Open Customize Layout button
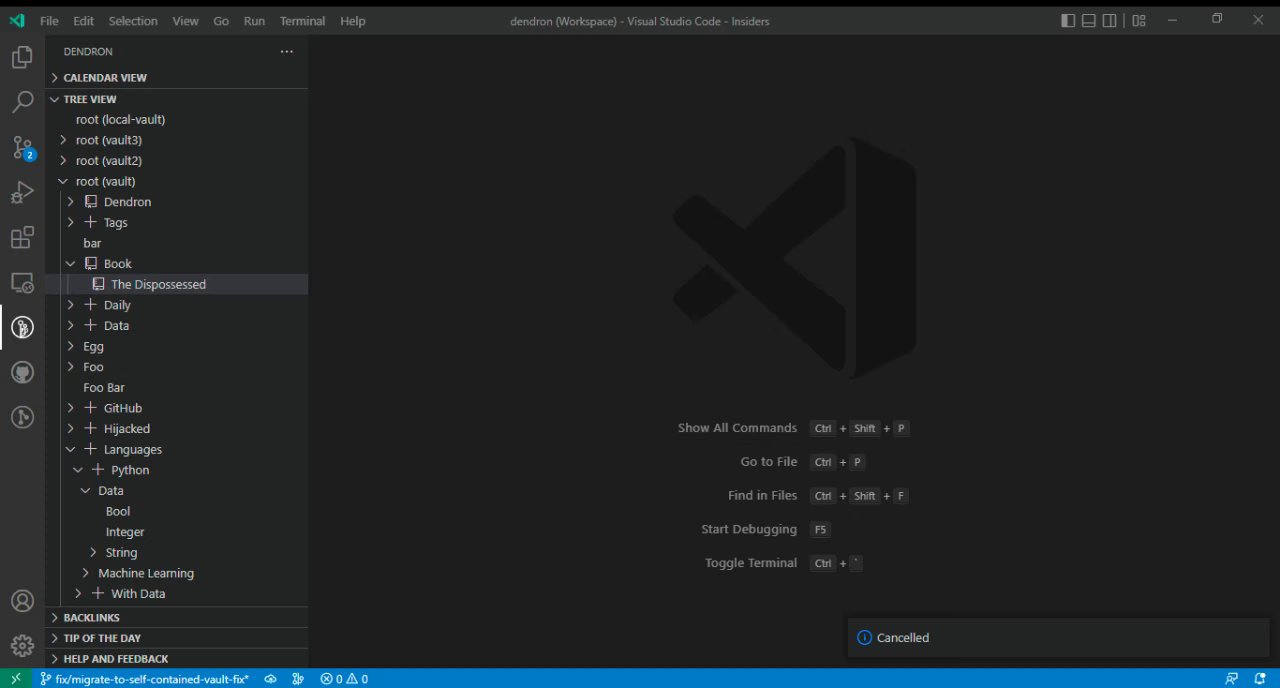This screenshot has width=1280, height=688. coord(1139,21)
